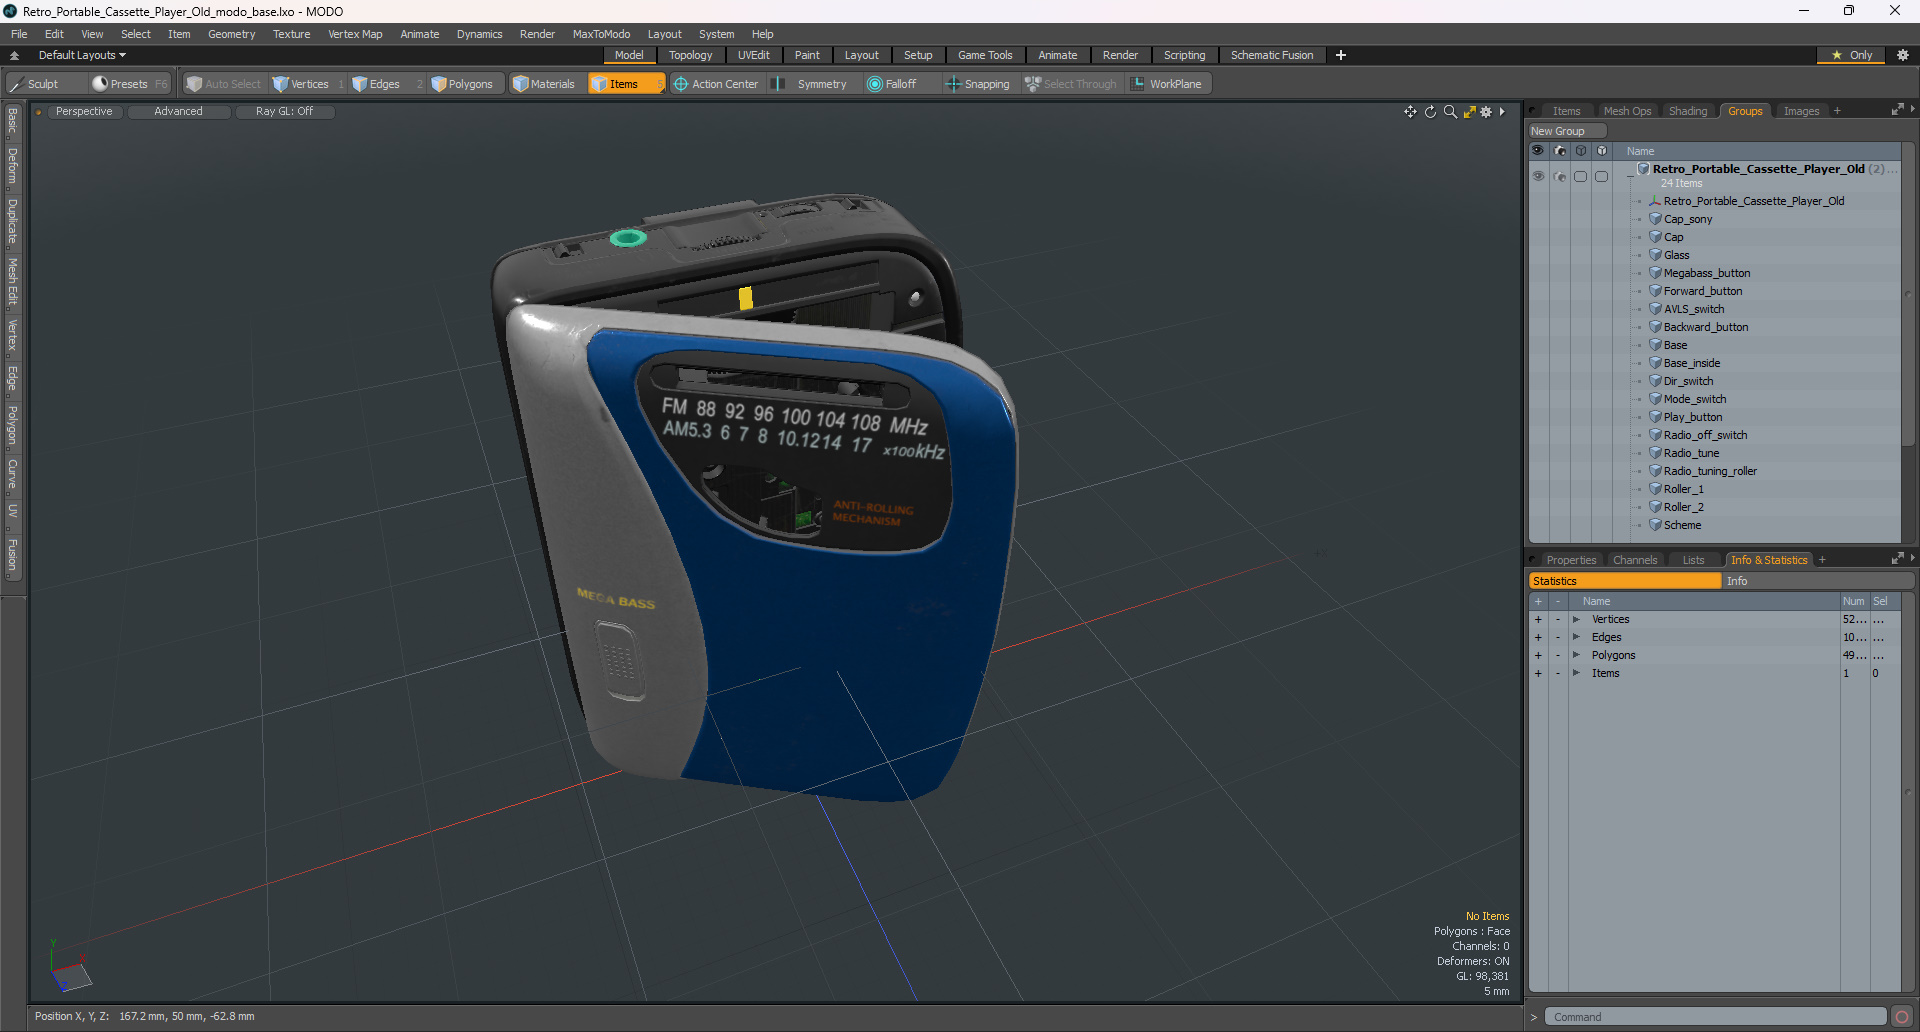The width and height of the screenshot is (1920, 1032).
Task: Click plus button on Vertices row
Action: (x=1538, y=619)
